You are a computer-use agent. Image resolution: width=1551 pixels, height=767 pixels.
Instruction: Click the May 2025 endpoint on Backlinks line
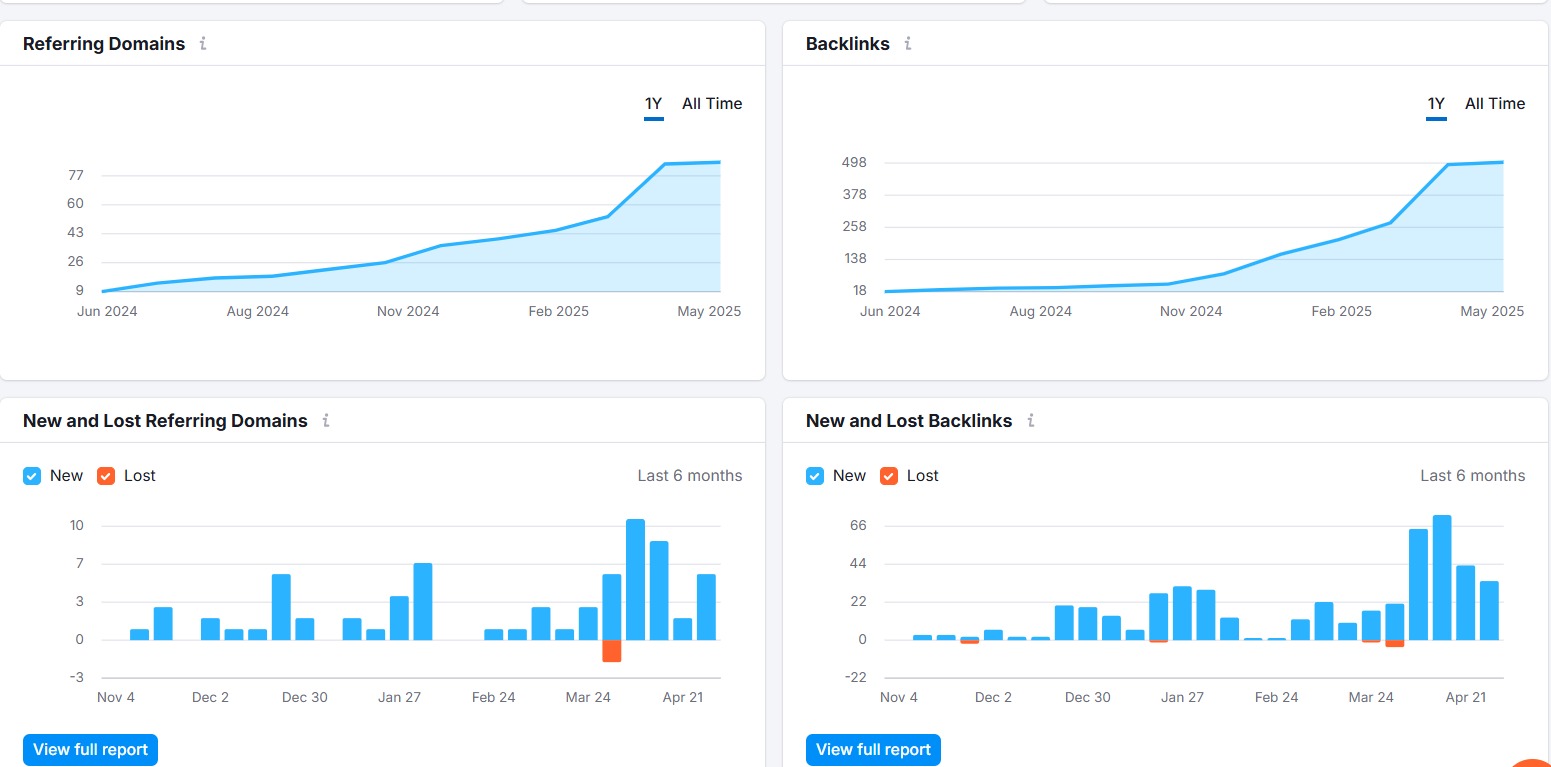(x=1502, y=162)
